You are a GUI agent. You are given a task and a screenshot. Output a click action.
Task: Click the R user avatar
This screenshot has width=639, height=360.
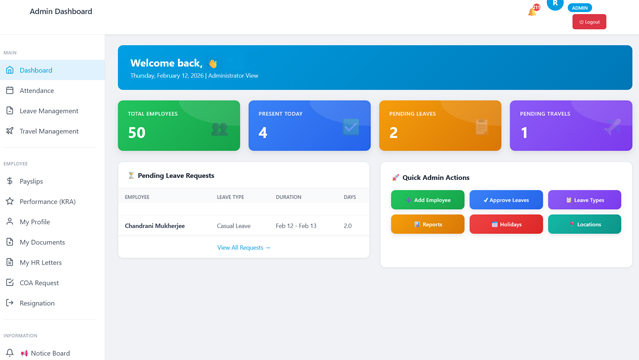click(x=555, y=3)
